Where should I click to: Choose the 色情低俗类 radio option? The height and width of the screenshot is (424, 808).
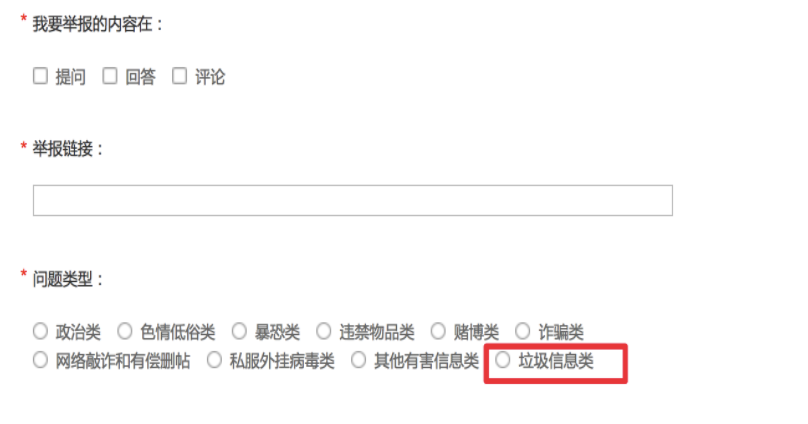(125, 331)
